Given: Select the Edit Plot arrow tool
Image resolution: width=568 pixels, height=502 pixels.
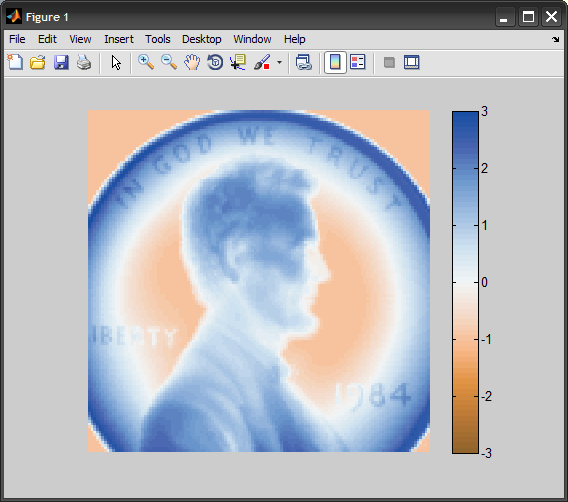Looking at the screenshot, I should click(x=116, y=63).
